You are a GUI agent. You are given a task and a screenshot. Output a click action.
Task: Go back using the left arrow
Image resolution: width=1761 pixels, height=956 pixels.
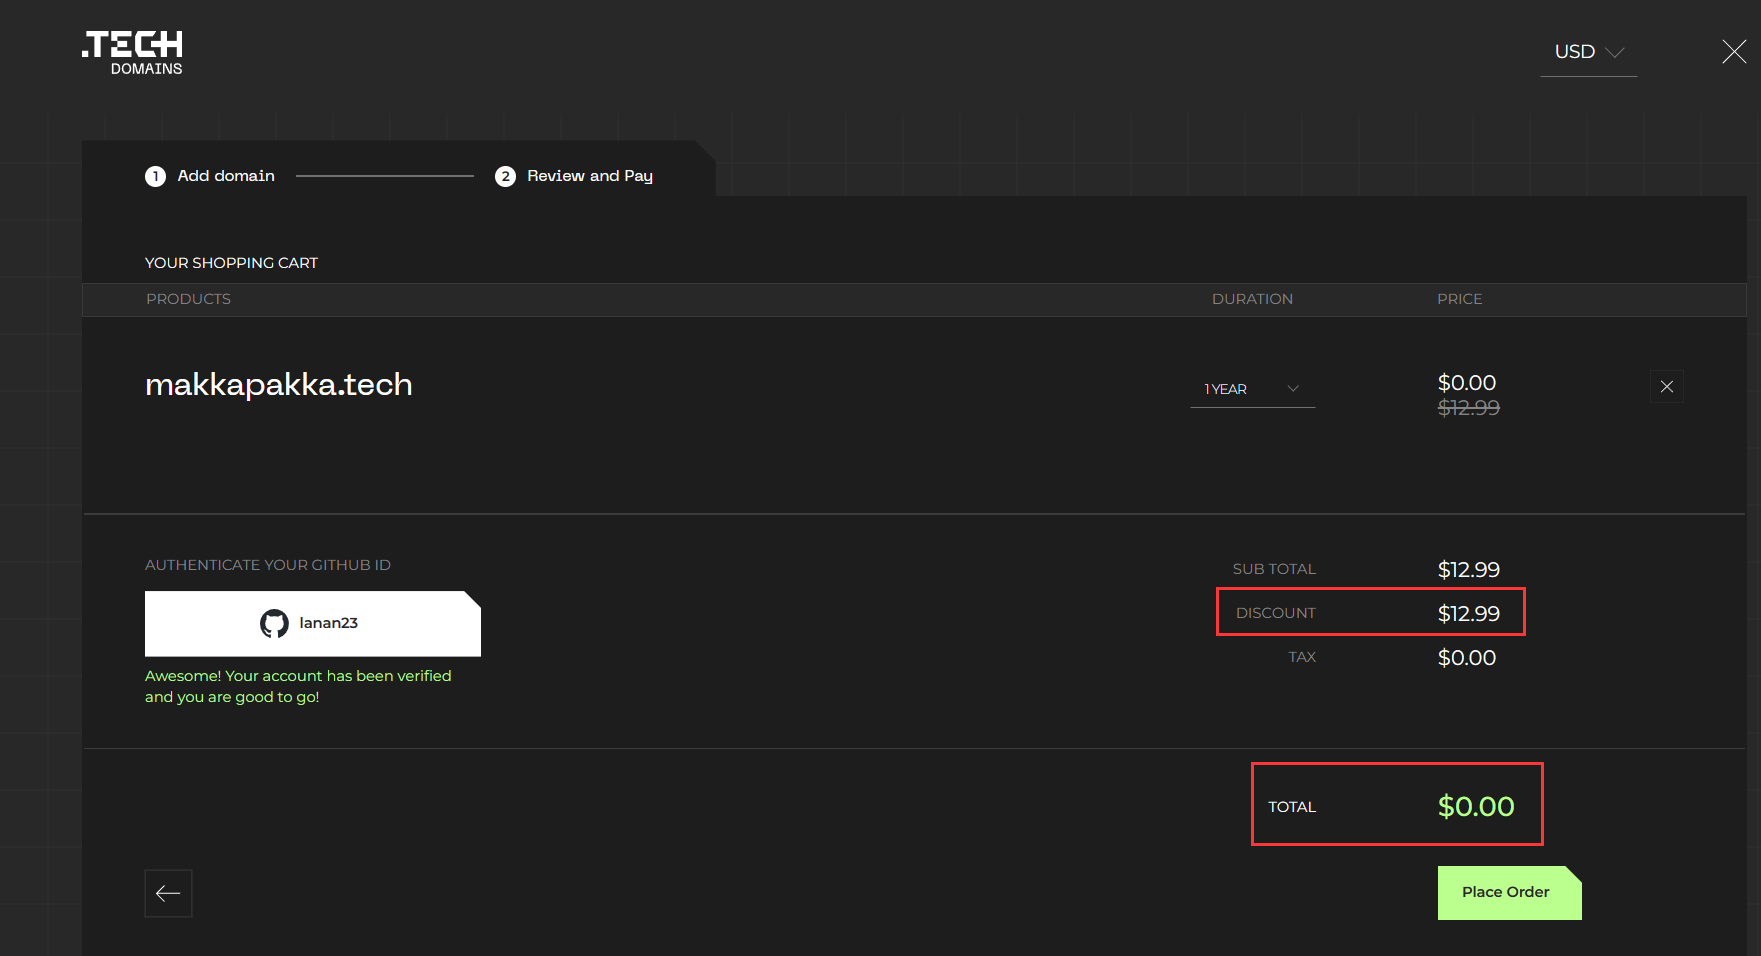[168, 893]
